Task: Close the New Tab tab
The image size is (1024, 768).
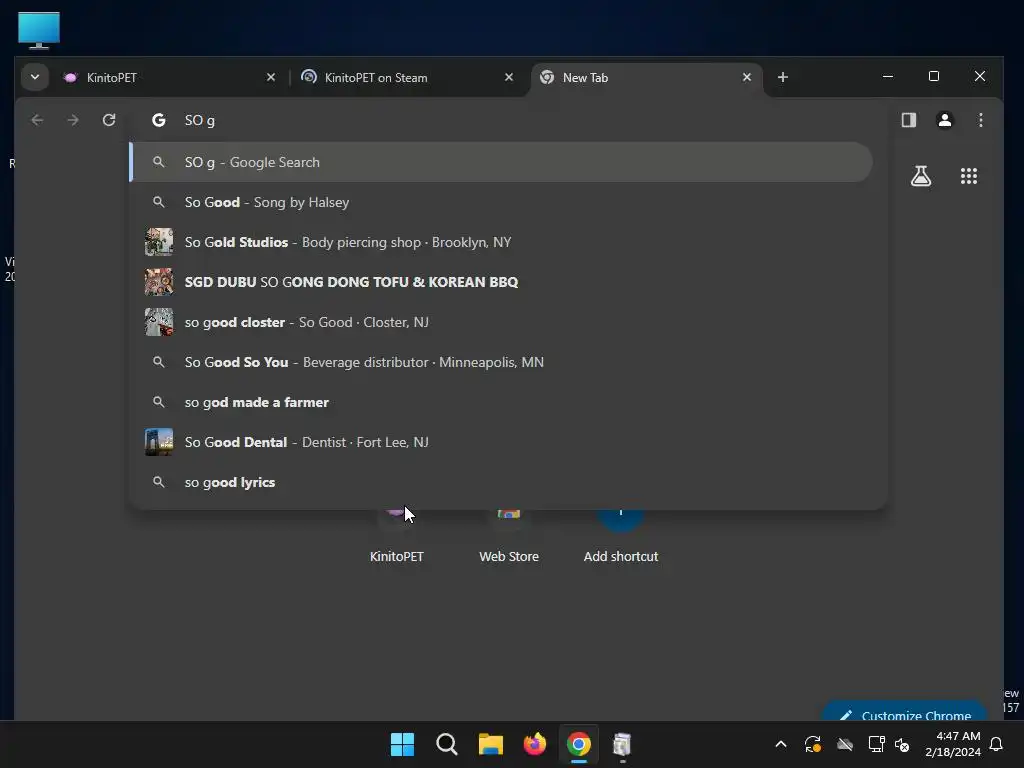Action: pyautogui.click(x=746, y=77)
